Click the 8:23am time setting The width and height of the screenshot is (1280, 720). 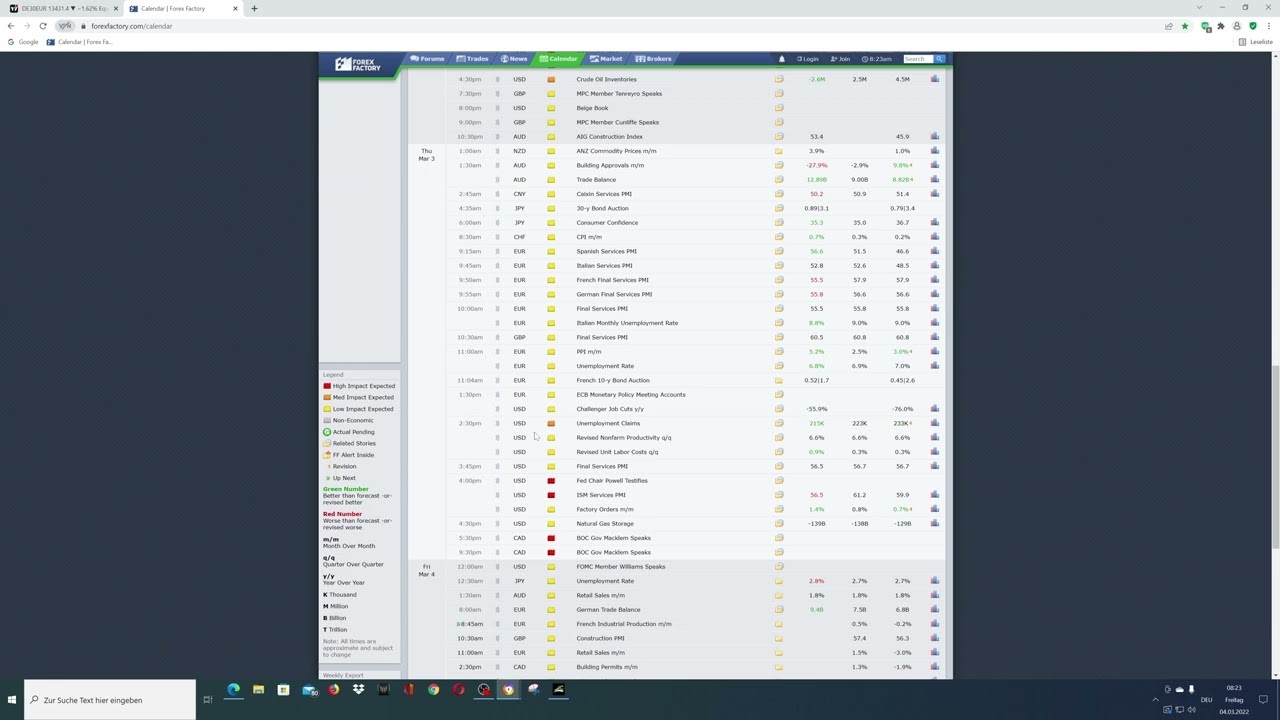pyautogui.click(x=877, y=59)
